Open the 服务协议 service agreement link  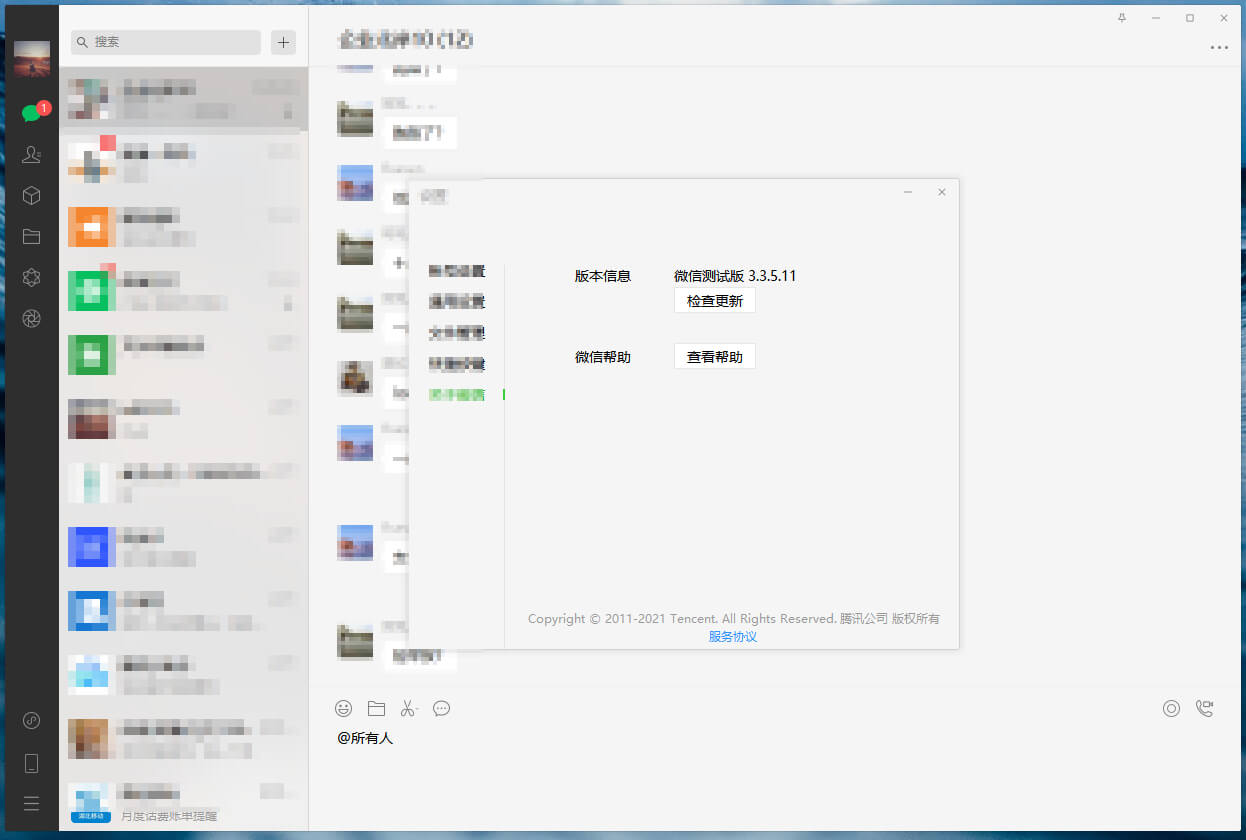(733, 636)
